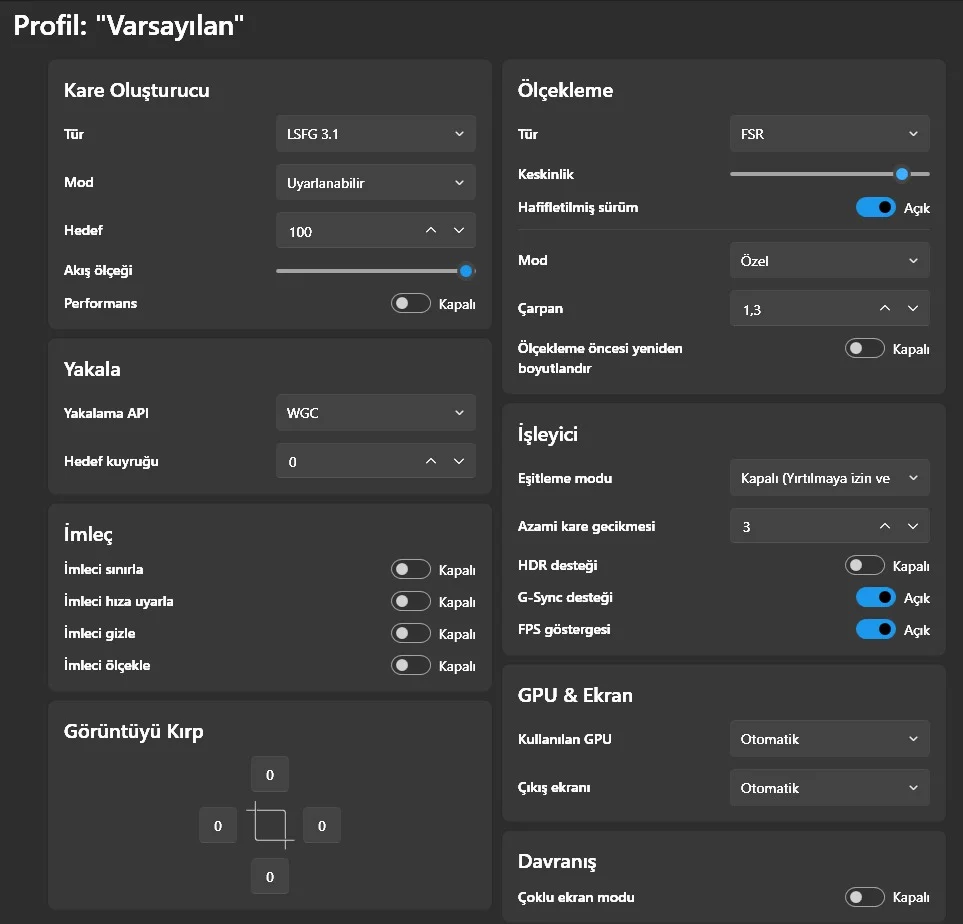Open the Kare Oluşturucu Tür dropdown (LSFG 3.1)
Screen dimensions: 963x924
pos(375,134)
